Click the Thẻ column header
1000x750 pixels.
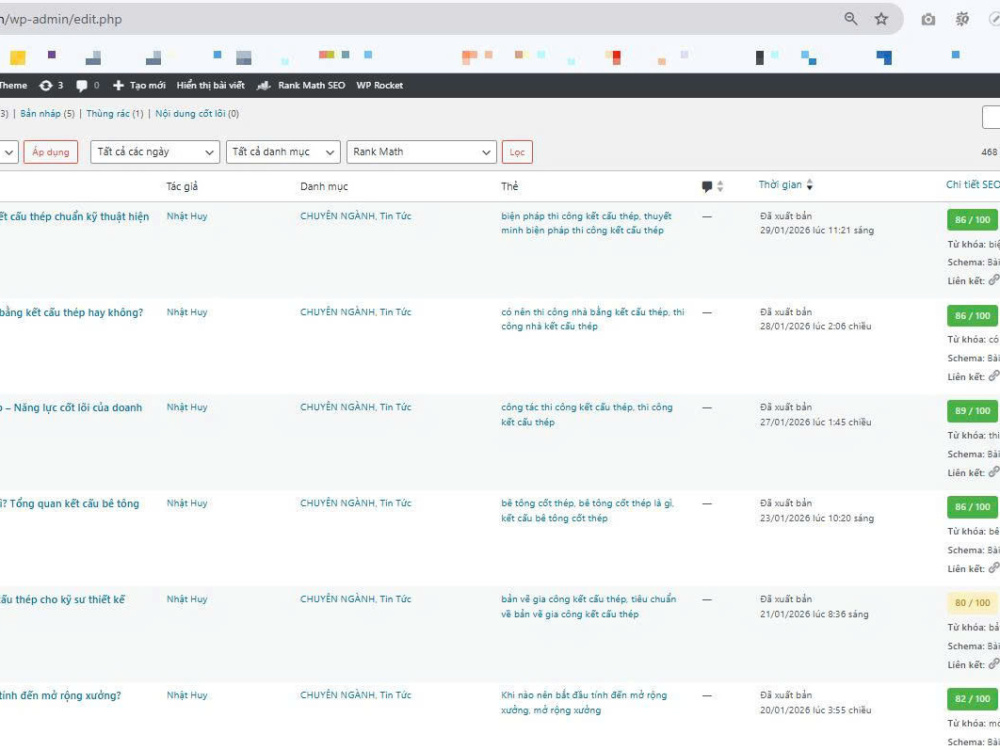(x=509, y=187)
